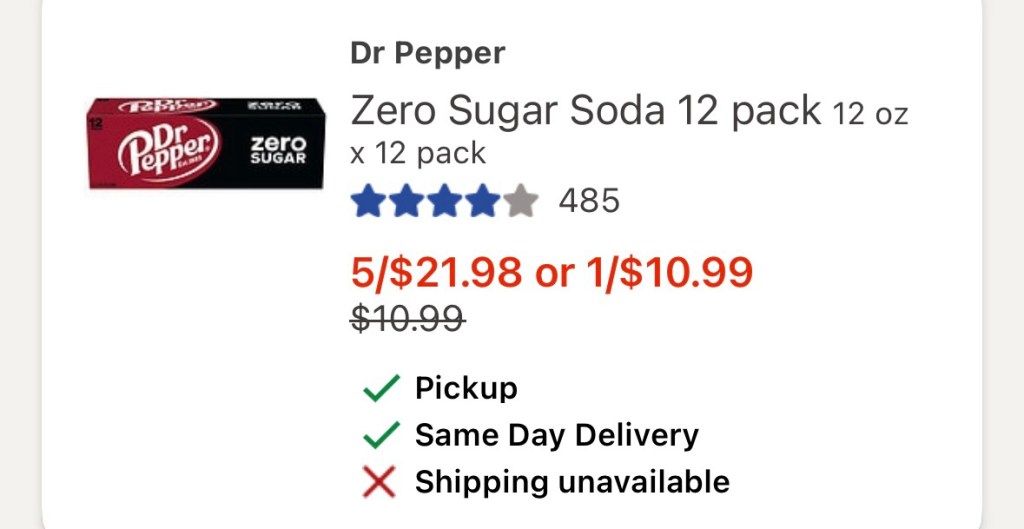The image size is (1024, 529).
Task: Click the gray fifth rating star
Action: coord(520,202)
